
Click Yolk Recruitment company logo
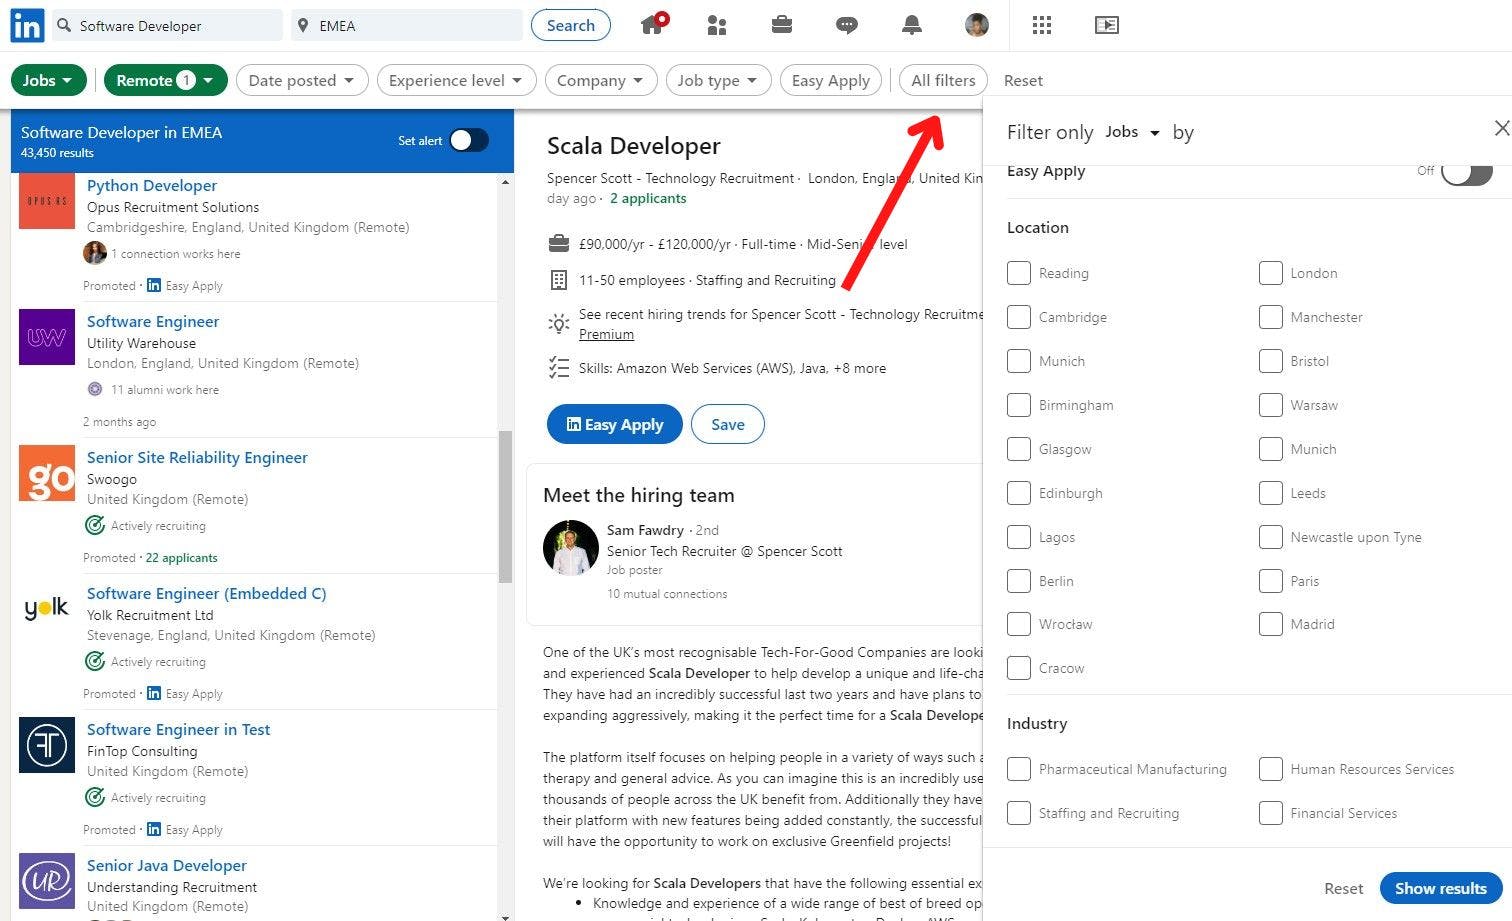pyautogui.click(x=47, y=609)
